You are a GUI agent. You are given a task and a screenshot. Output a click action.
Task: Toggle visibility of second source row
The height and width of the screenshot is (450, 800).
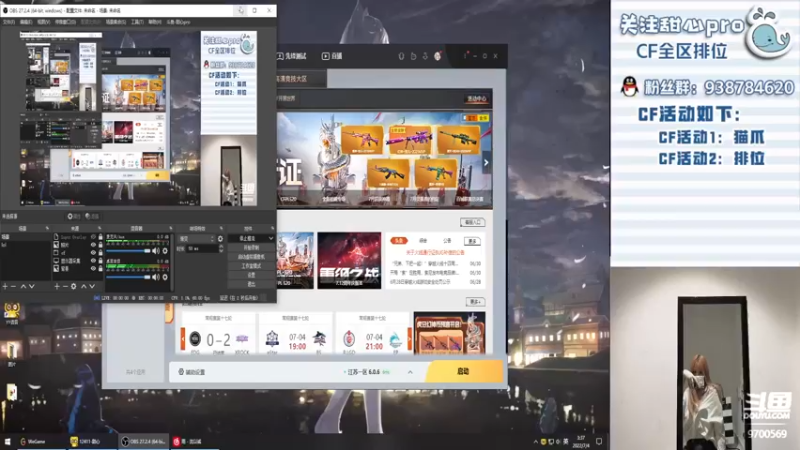(x=93, y=245)
